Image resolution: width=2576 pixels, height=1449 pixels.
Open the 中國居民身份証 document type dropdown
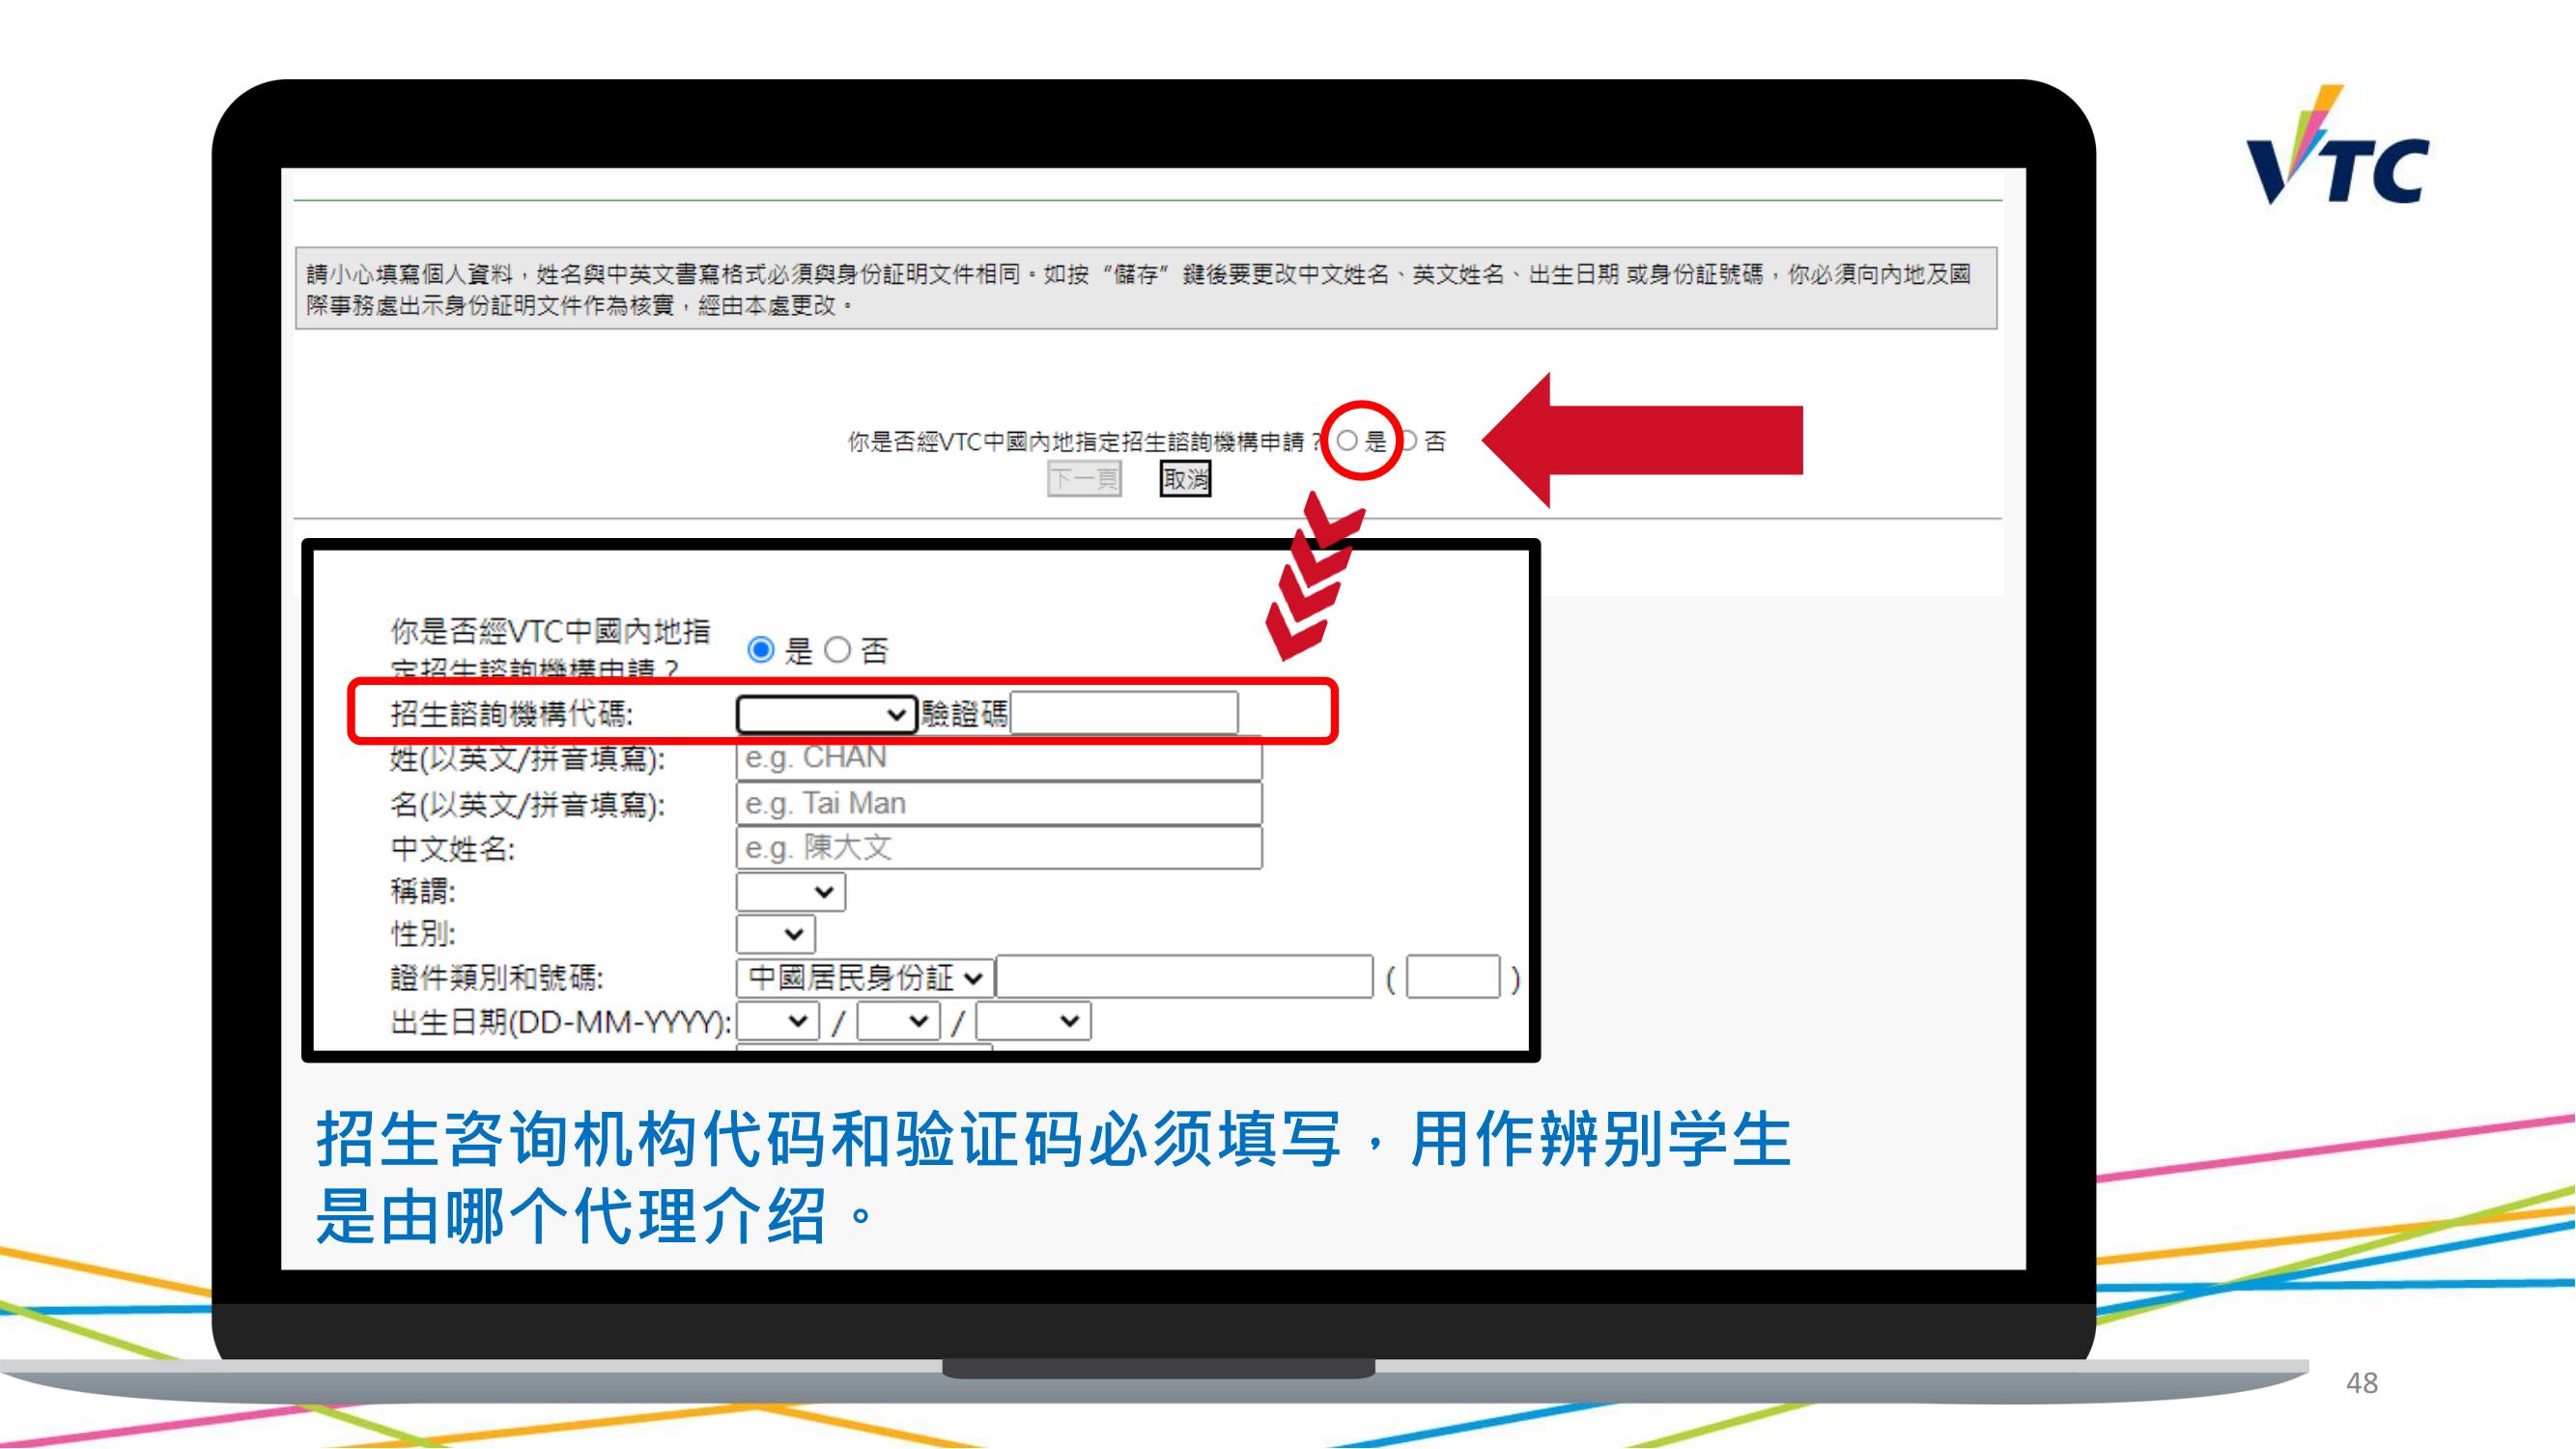coord(865,978)
